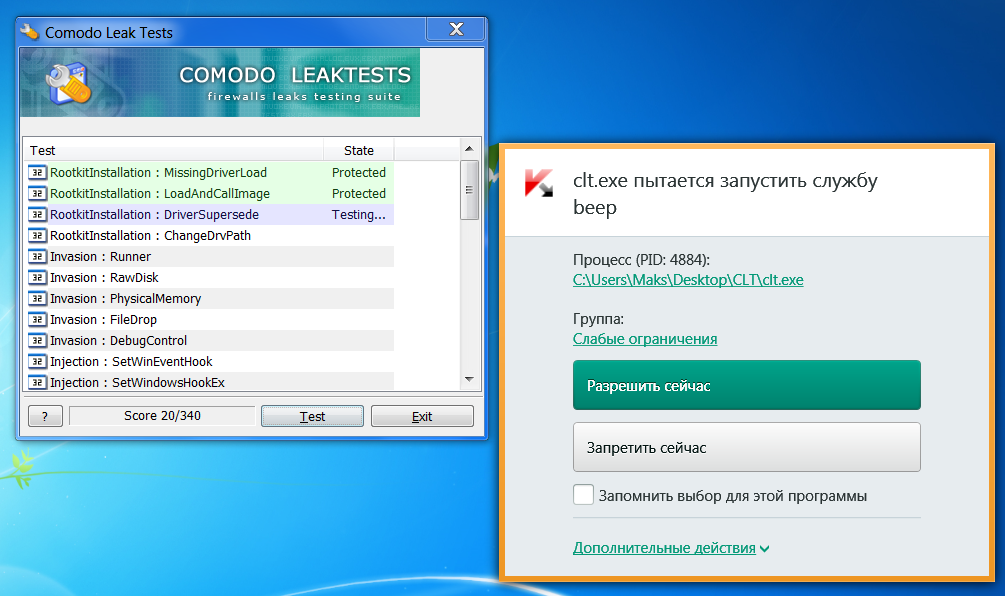The image size is (1005, 596).
Task: Click the Comodo Leak Tests title bar icon
Action: pos(29,31)
